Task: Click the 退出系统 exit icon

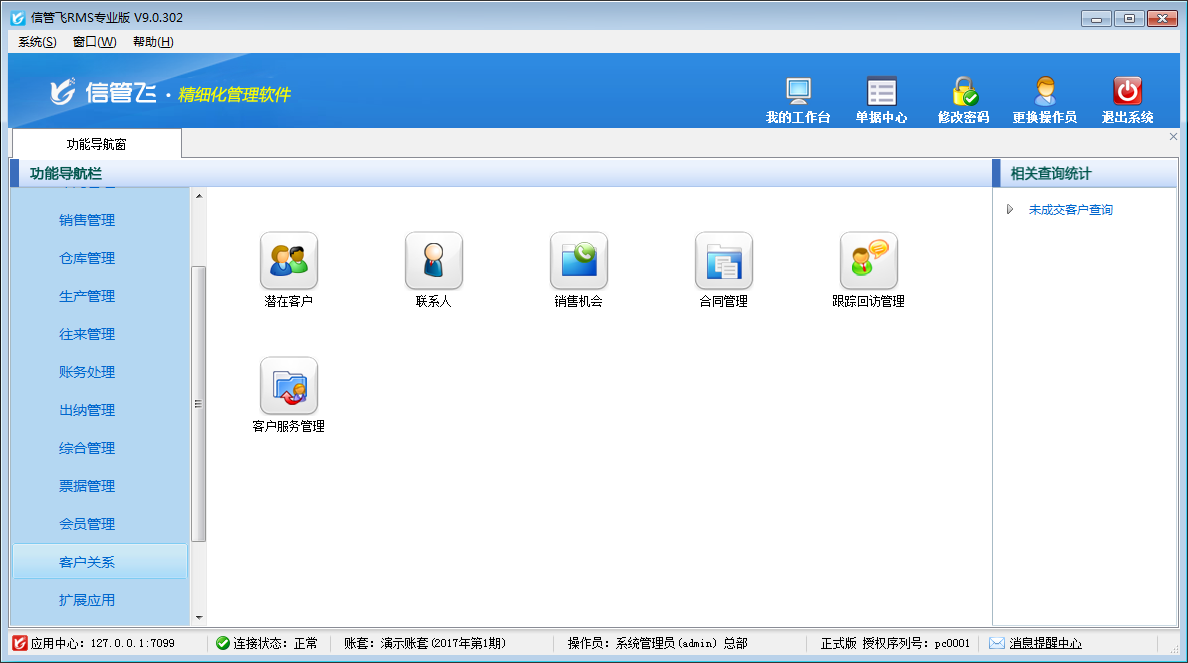Action: (x=1127, y=97)
